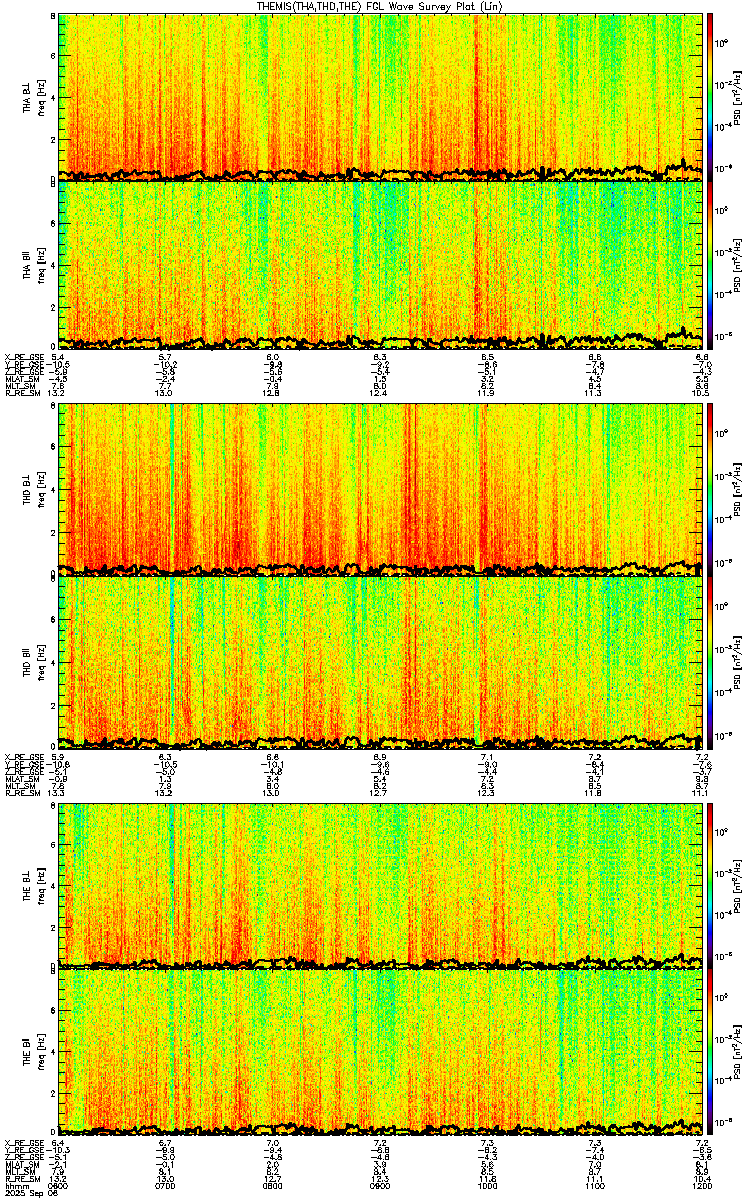The height and width of the screenshot is (1200, 750).
Task: Click the THA B∥ PSD color bar
Action: tap(712, 265)
